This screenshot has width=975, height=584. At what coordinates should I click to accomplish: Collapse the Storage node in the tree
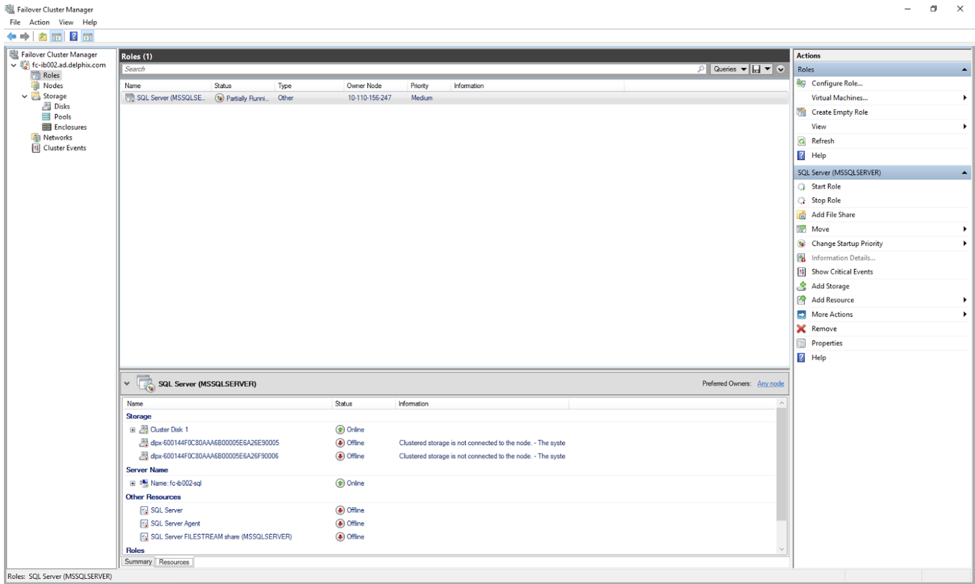click(x=25, y=96)
